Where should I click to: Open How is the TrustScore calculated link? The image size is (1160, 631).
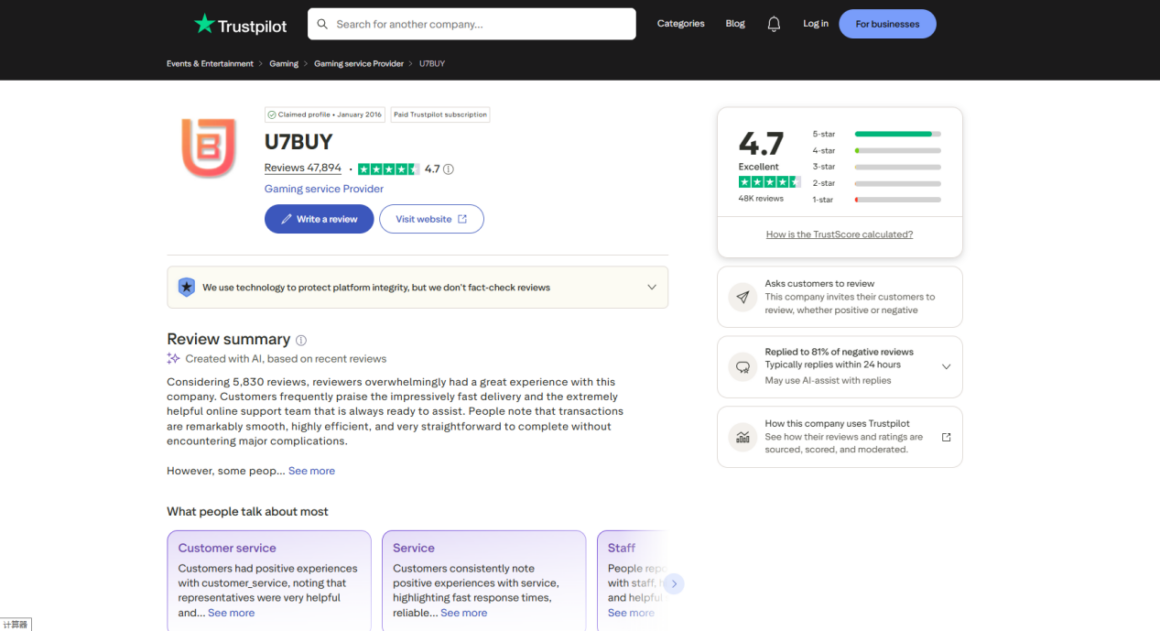839,234
